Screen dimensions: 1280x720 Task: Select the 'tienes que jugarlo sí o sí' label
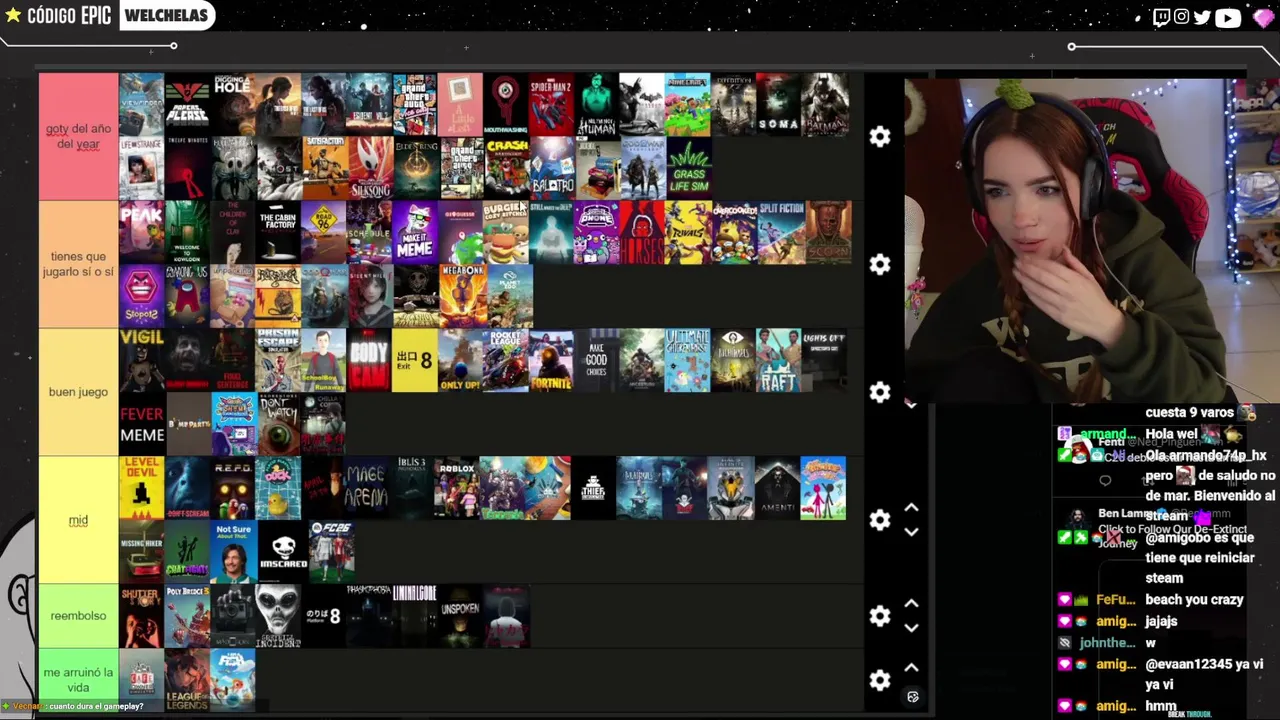pos(78,264)
